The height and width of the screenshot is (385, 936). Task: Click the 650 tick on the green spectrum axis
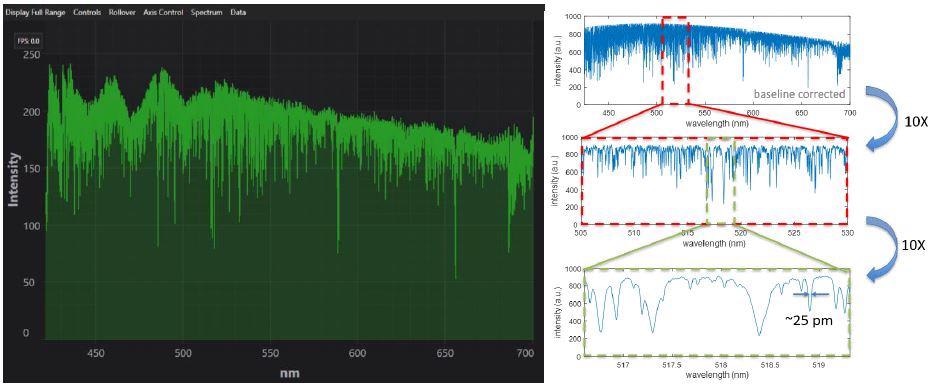(x=445, y=353)
